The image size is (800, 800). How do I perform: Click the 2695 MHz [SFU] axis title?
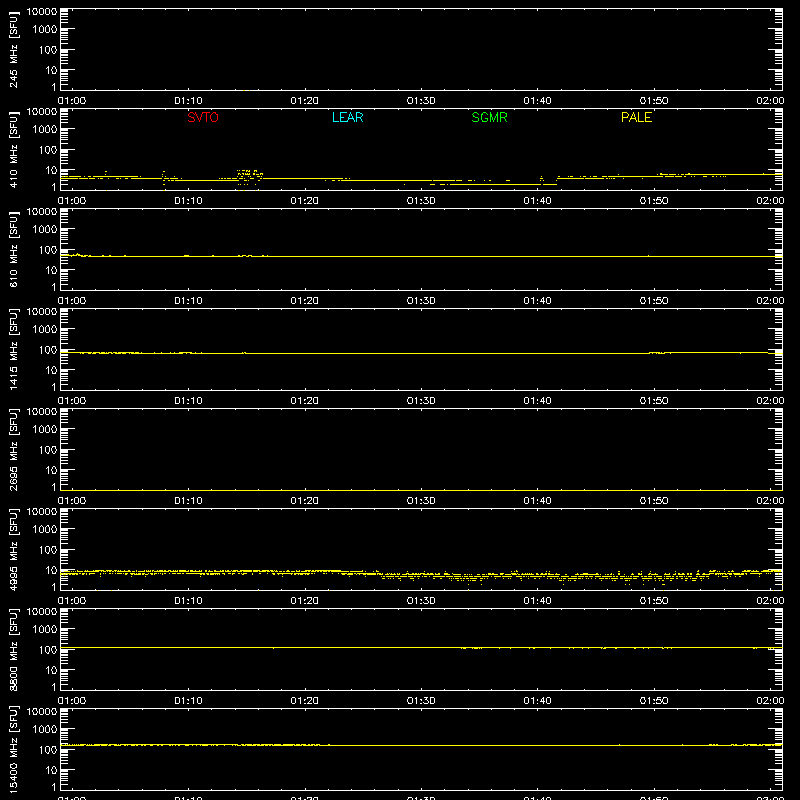tap(13, 449)
